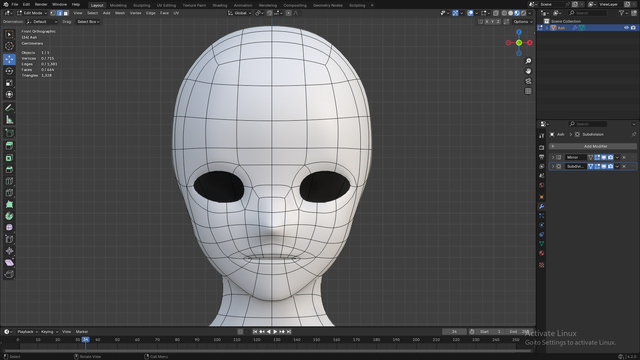Select the Rotate tool
Image resolution: width=640 pixels, height=360 pixels.
9,71
